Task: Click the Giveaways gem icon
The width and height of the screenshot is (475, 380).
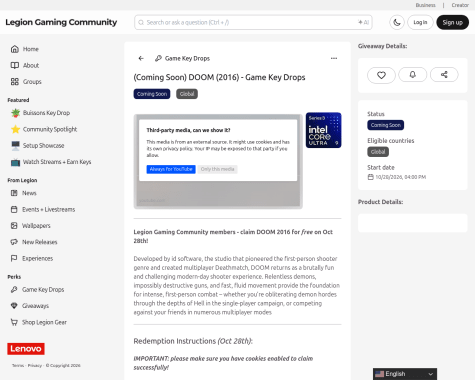Action: (14, 306)
